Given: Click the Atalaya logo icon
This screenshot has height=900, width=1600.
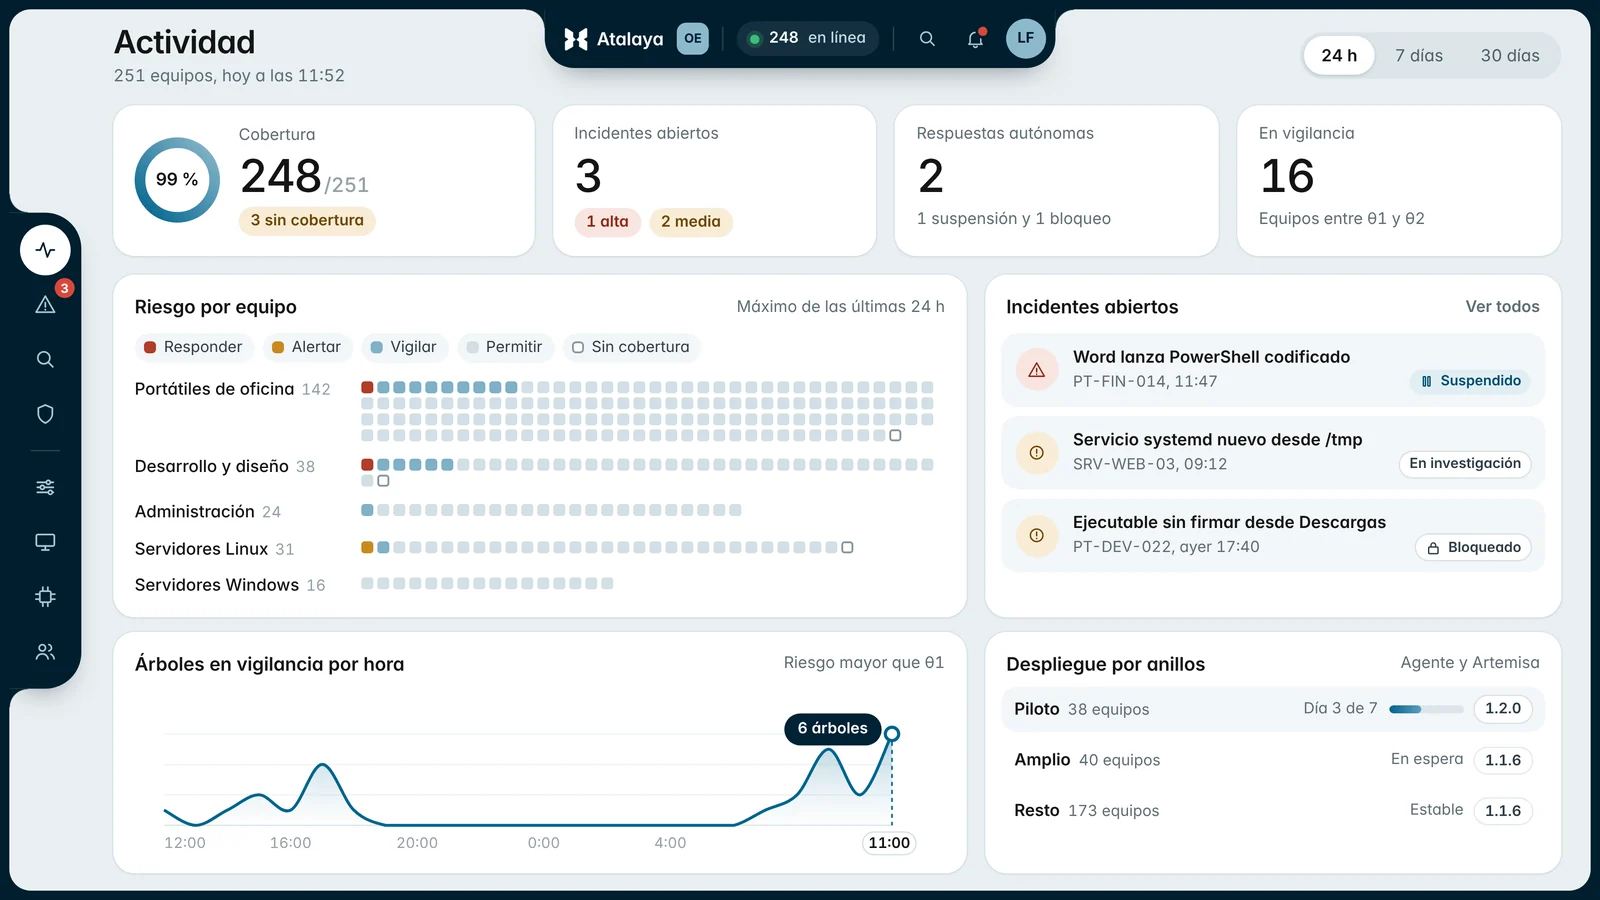Looking at the screenshot, I should (x=576, y=39).
